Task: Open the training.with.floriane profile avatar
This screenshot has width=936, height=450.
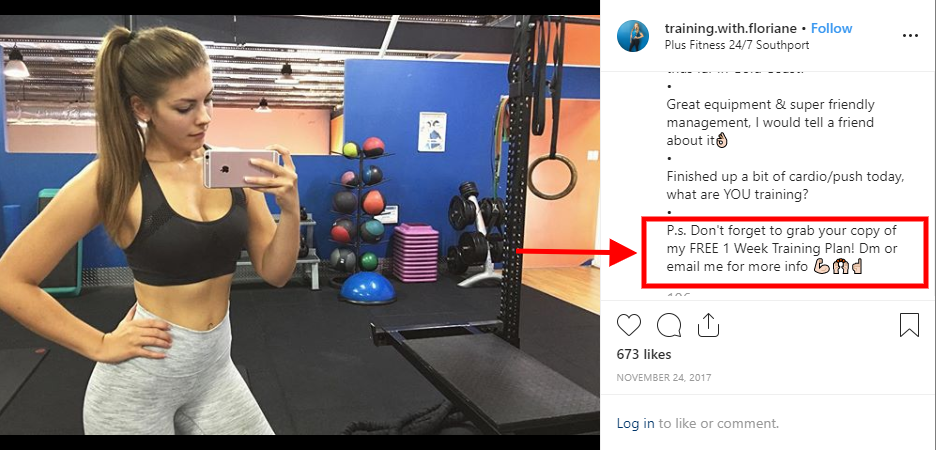Action: click(633, 36)
